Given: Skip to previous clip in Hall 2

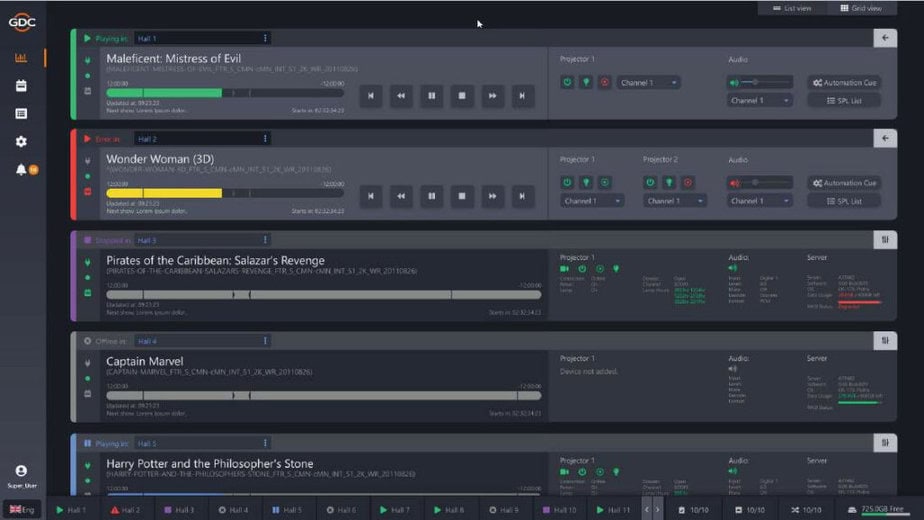Looking at the screenshot, I should pyautogui.click(x=371, y=196).
